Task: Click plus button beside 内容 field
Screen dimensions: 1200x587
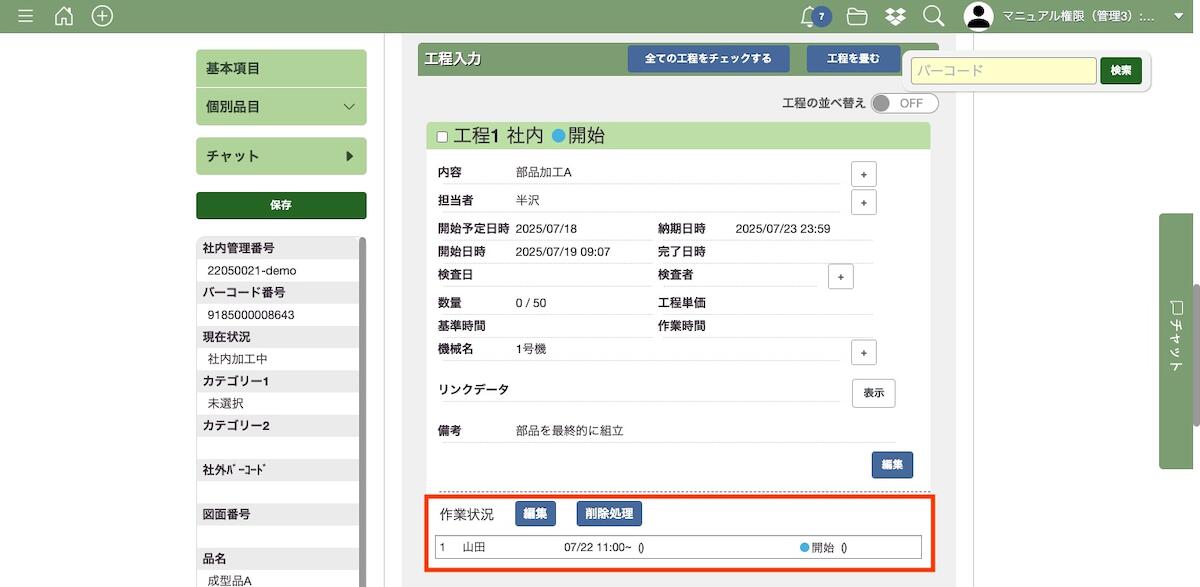Action: [863, 173]
